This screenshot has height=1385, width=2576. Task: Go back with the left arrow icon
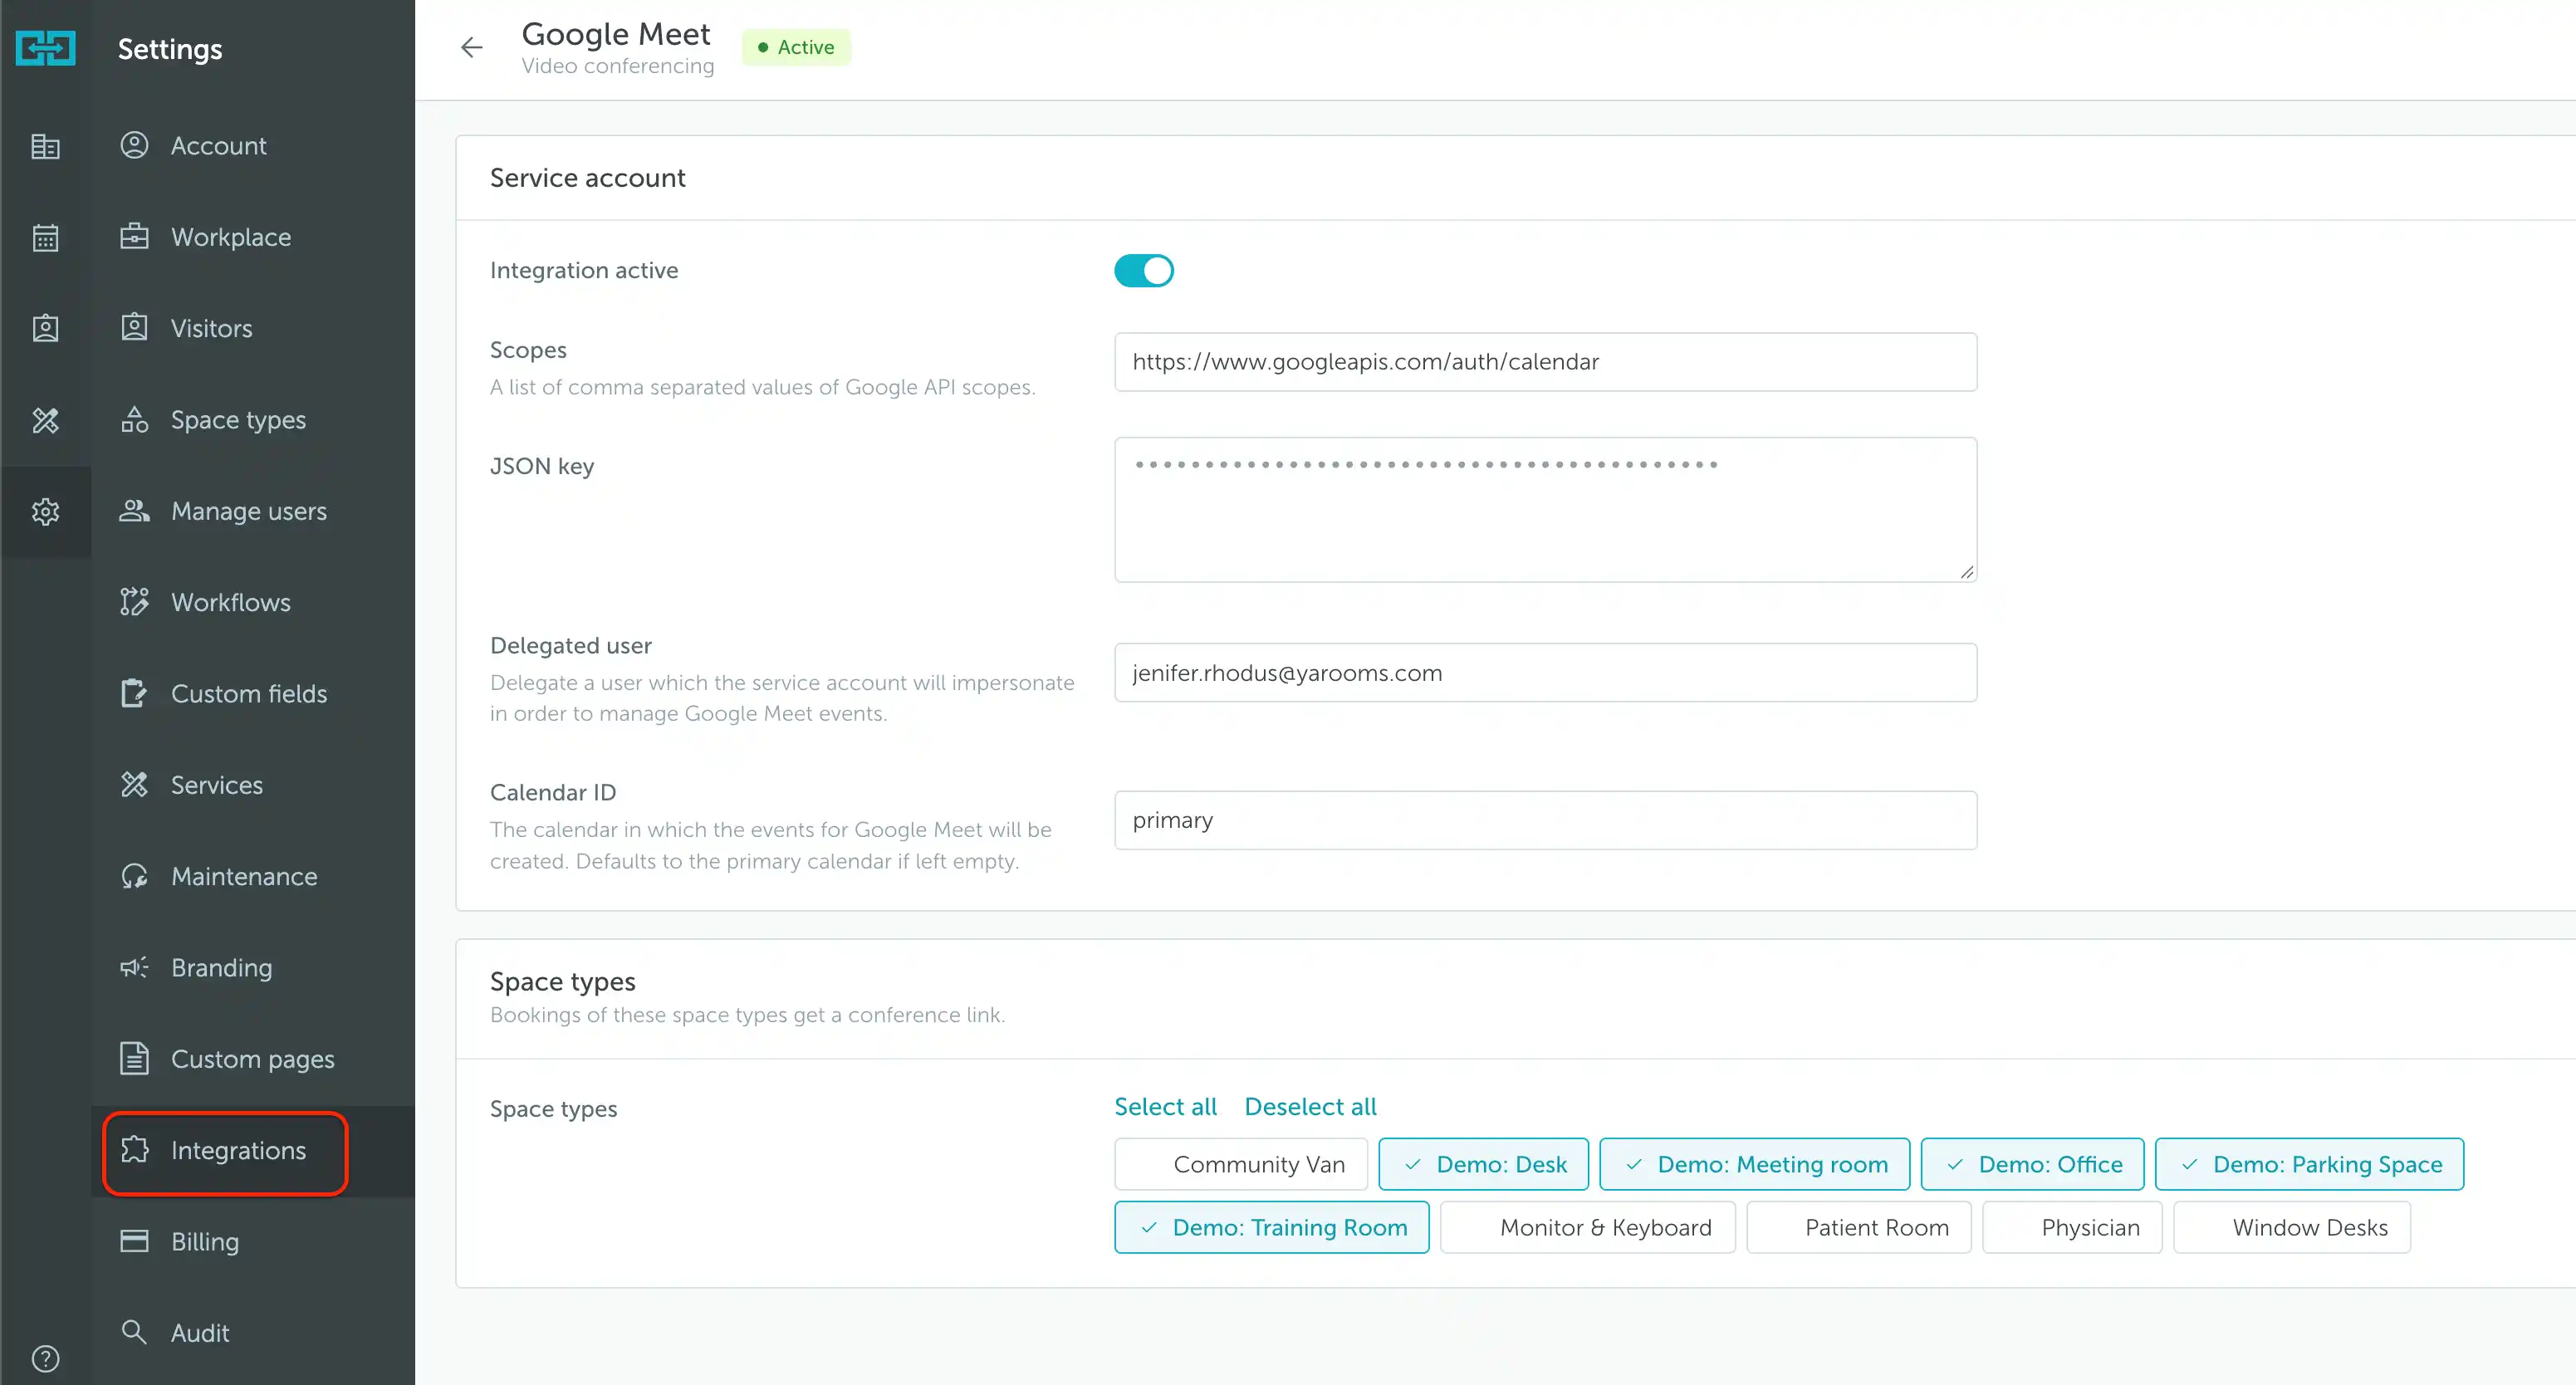pos(472,47)
